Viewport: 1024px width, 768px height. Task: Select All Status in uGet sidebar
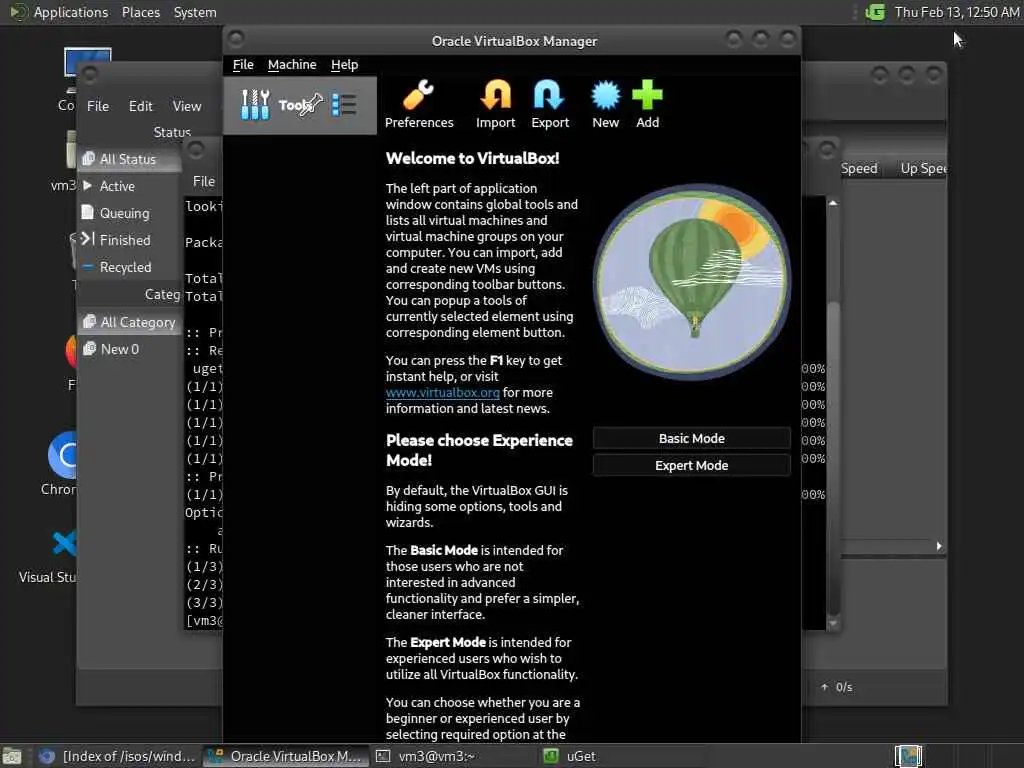[129, 159]
